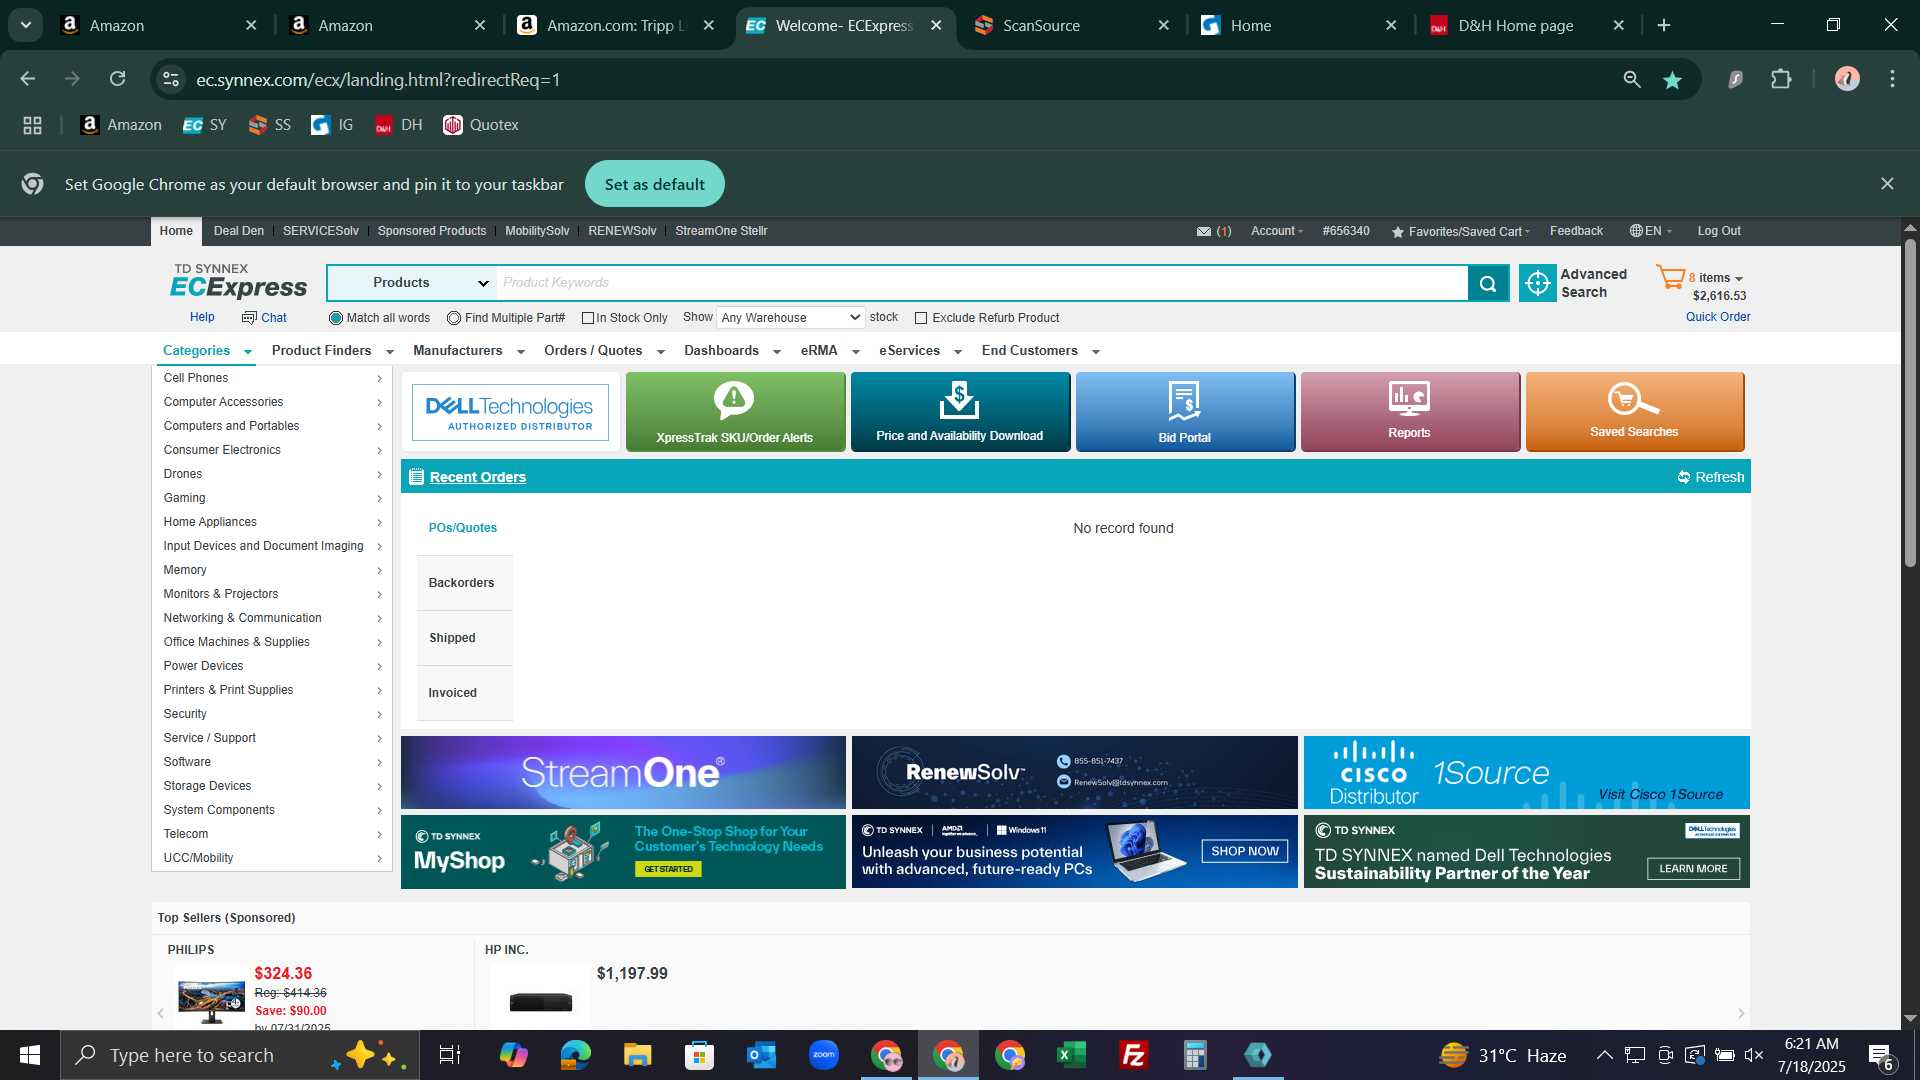This screenshot has width=1920, height=1080.
Task: Open the SERVICESolv tab
Action: [321, 231]
